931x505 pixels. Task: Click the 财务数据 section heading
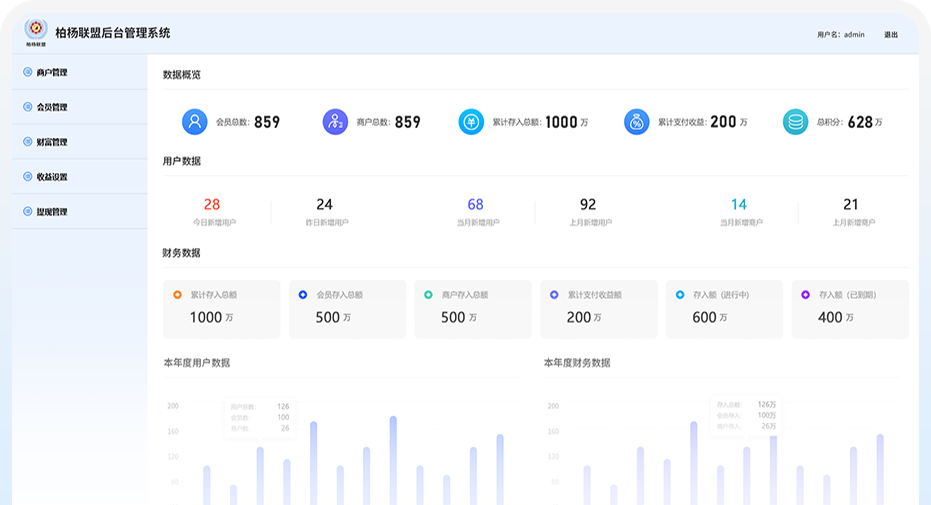[x=182, y=253]
